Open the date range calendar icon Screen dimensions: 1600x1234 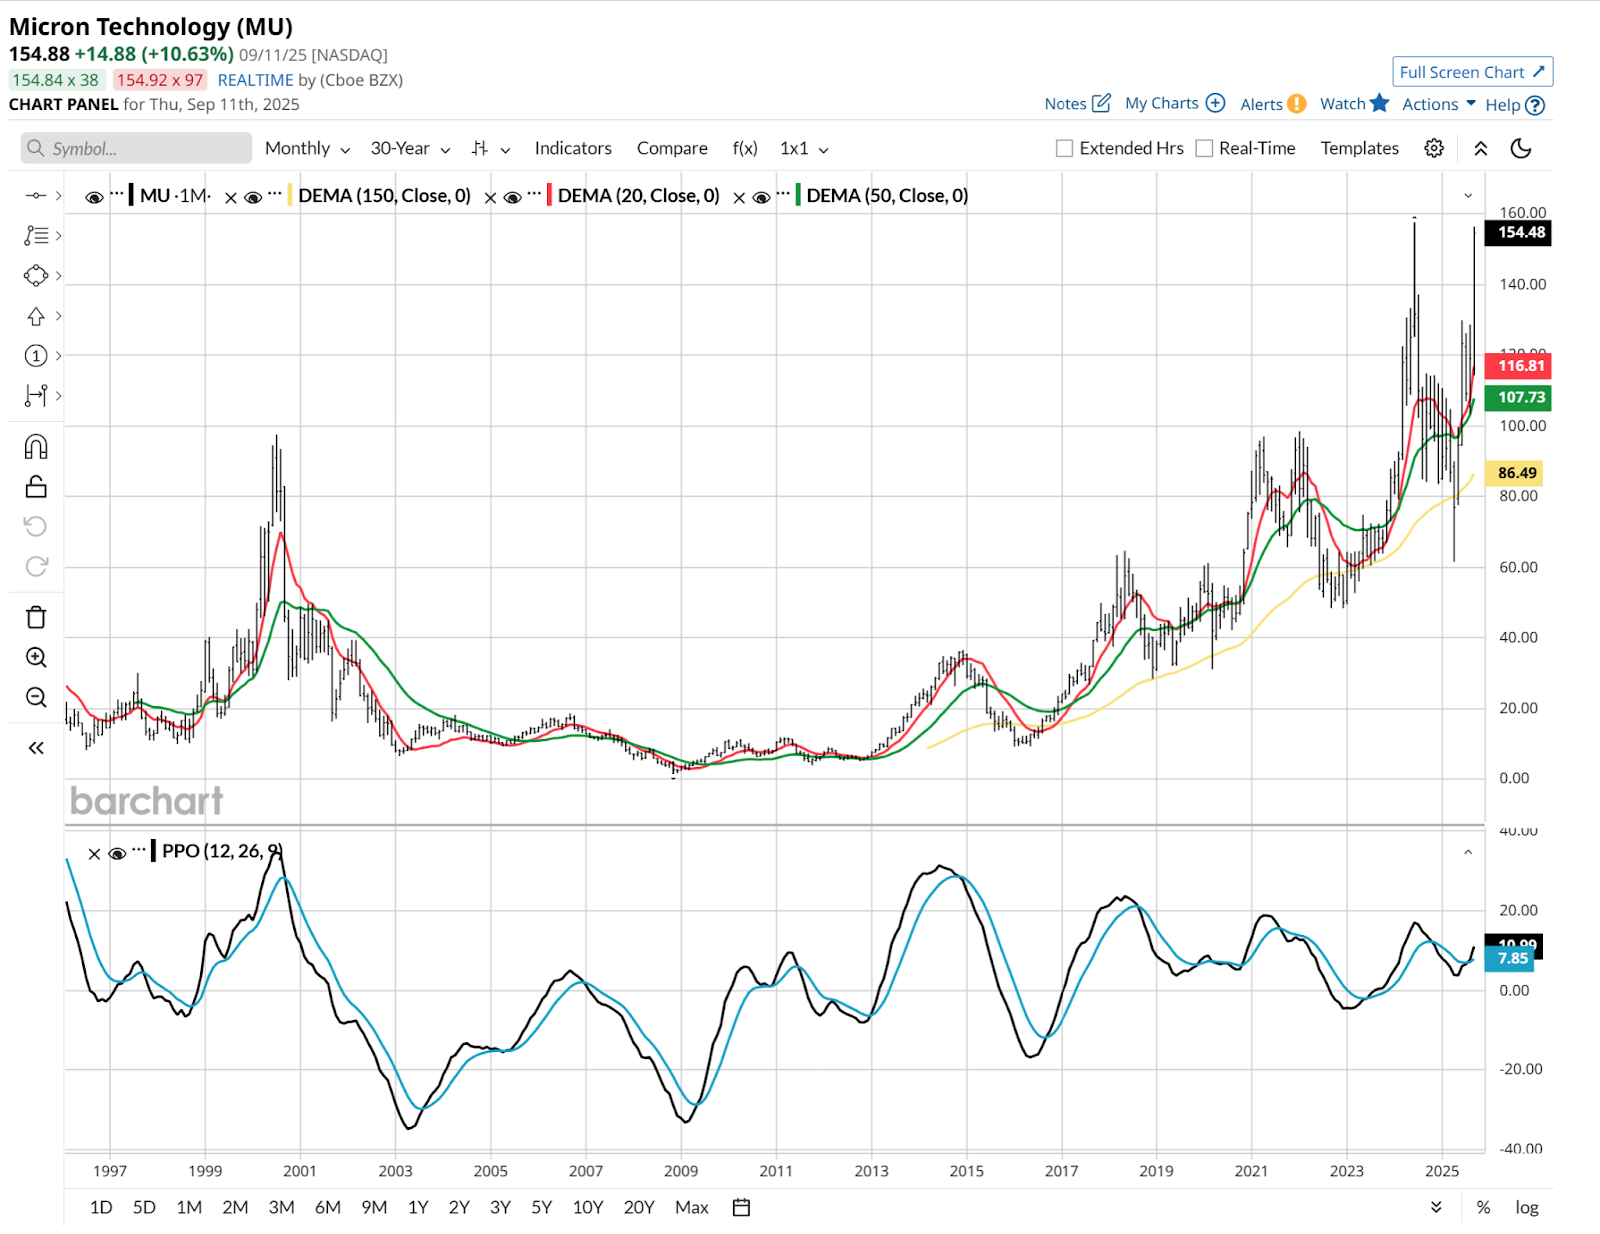point(741,1207)
